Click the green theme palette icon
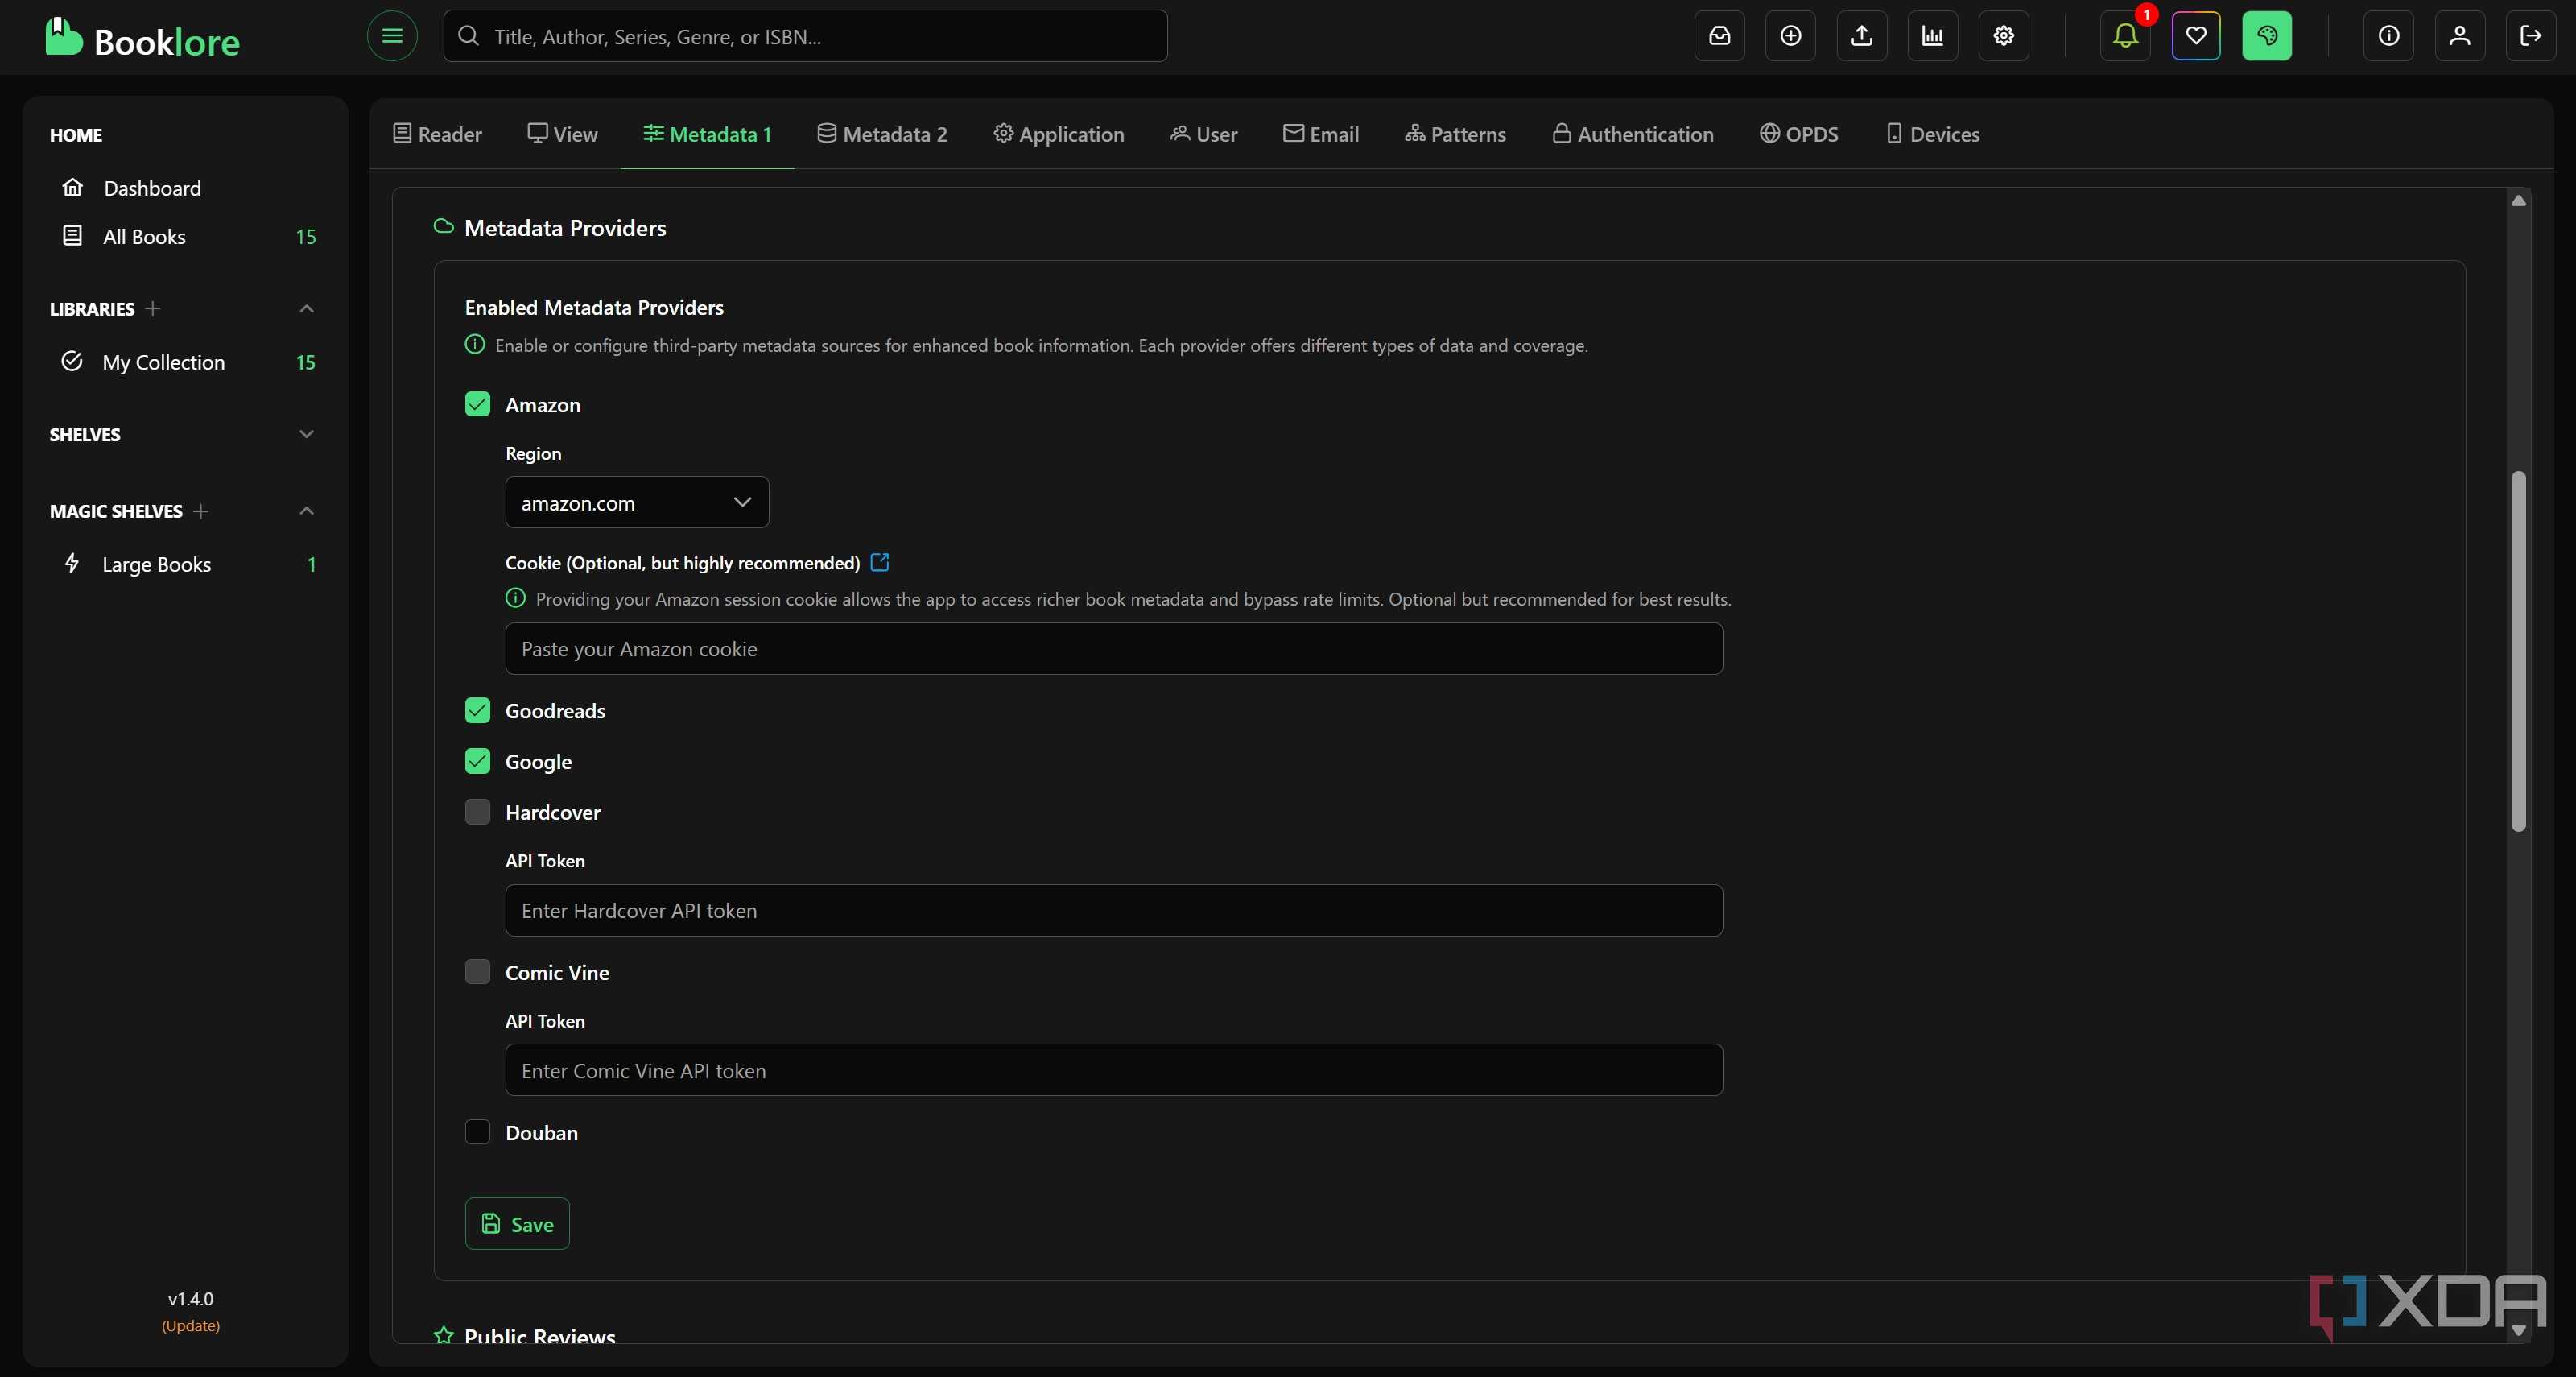This screenshot has height=1377, width=2576. pos(2267,36)
